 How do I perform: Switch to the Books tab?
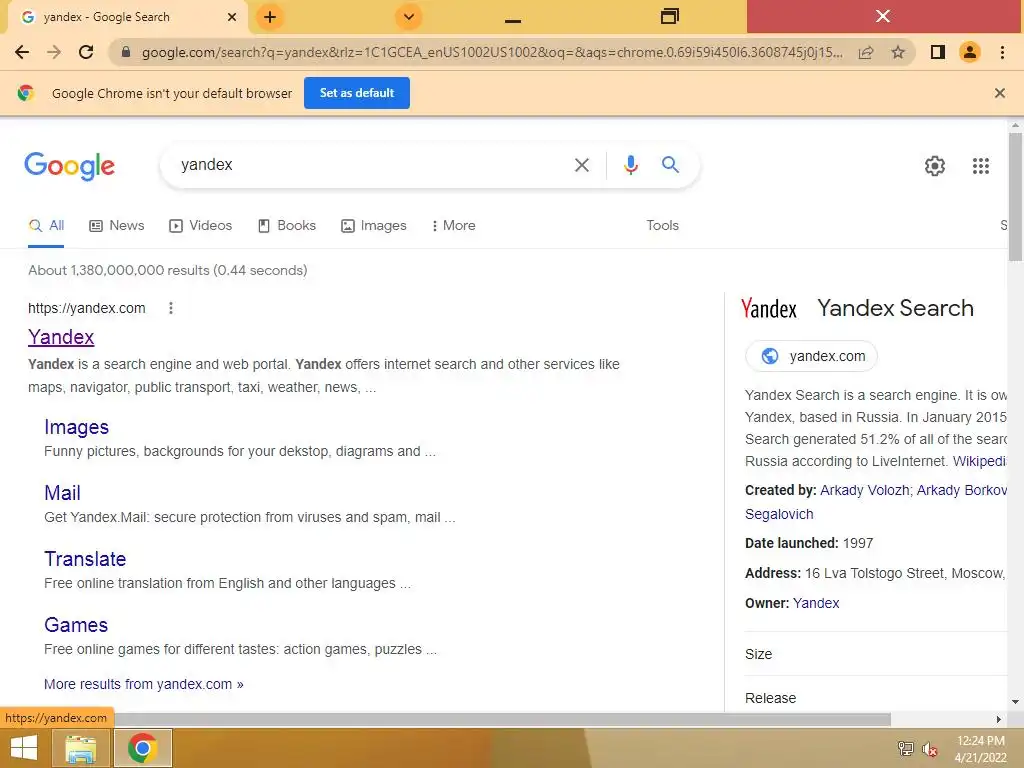point(287,225)
